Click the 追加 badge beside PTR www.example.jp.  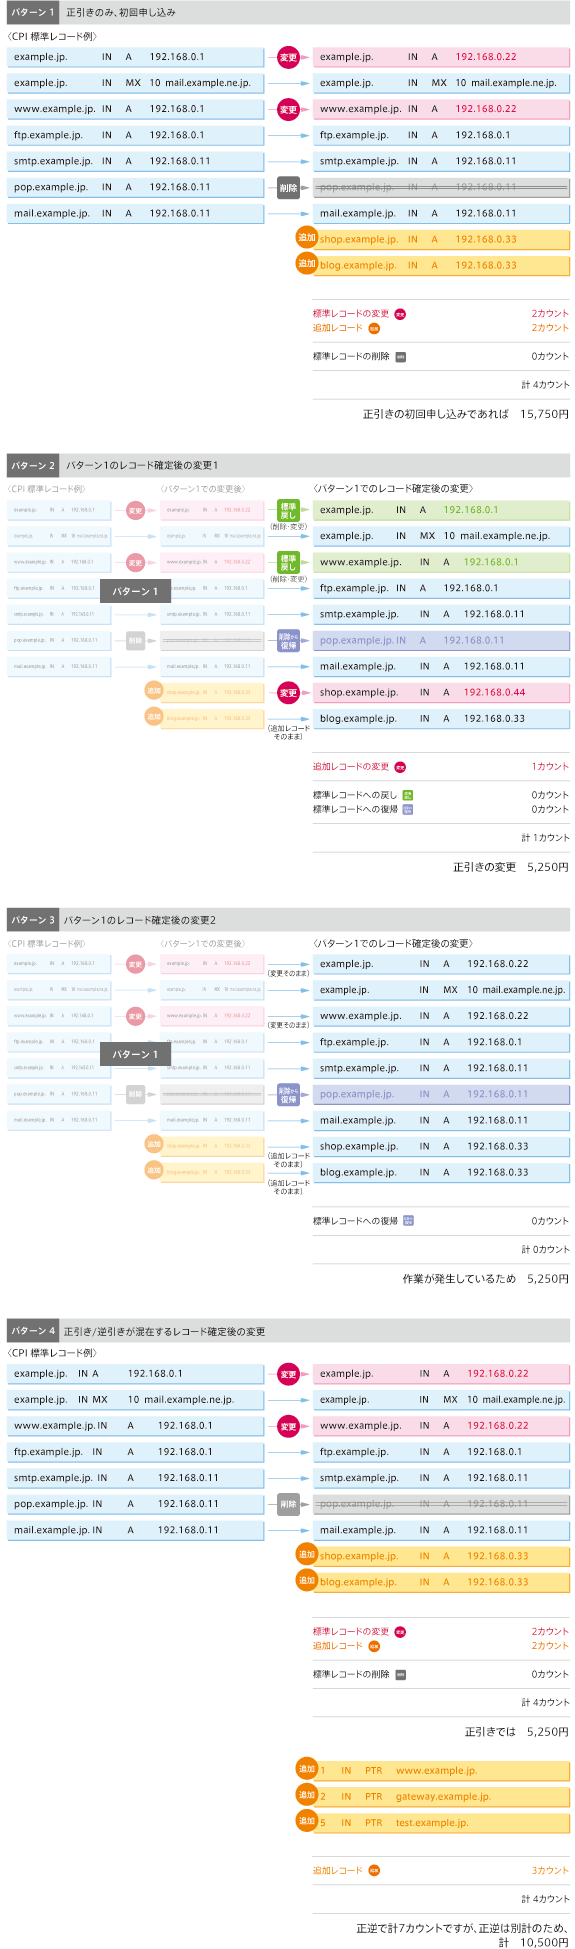pos(307,1769)
